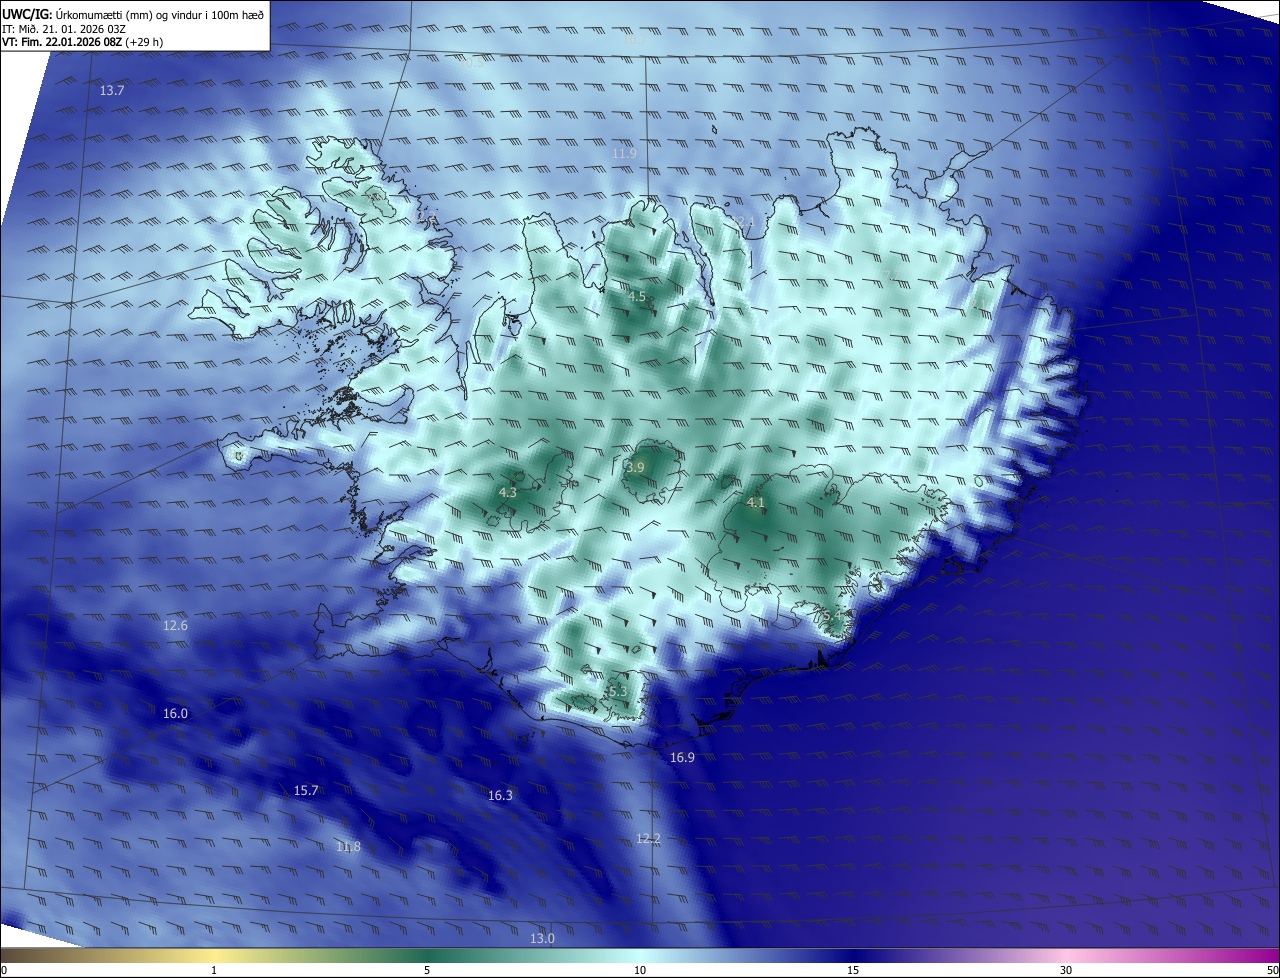Click the 16.3 value label
This screenshot has width=1280, height=978.
tap(500, 795)
